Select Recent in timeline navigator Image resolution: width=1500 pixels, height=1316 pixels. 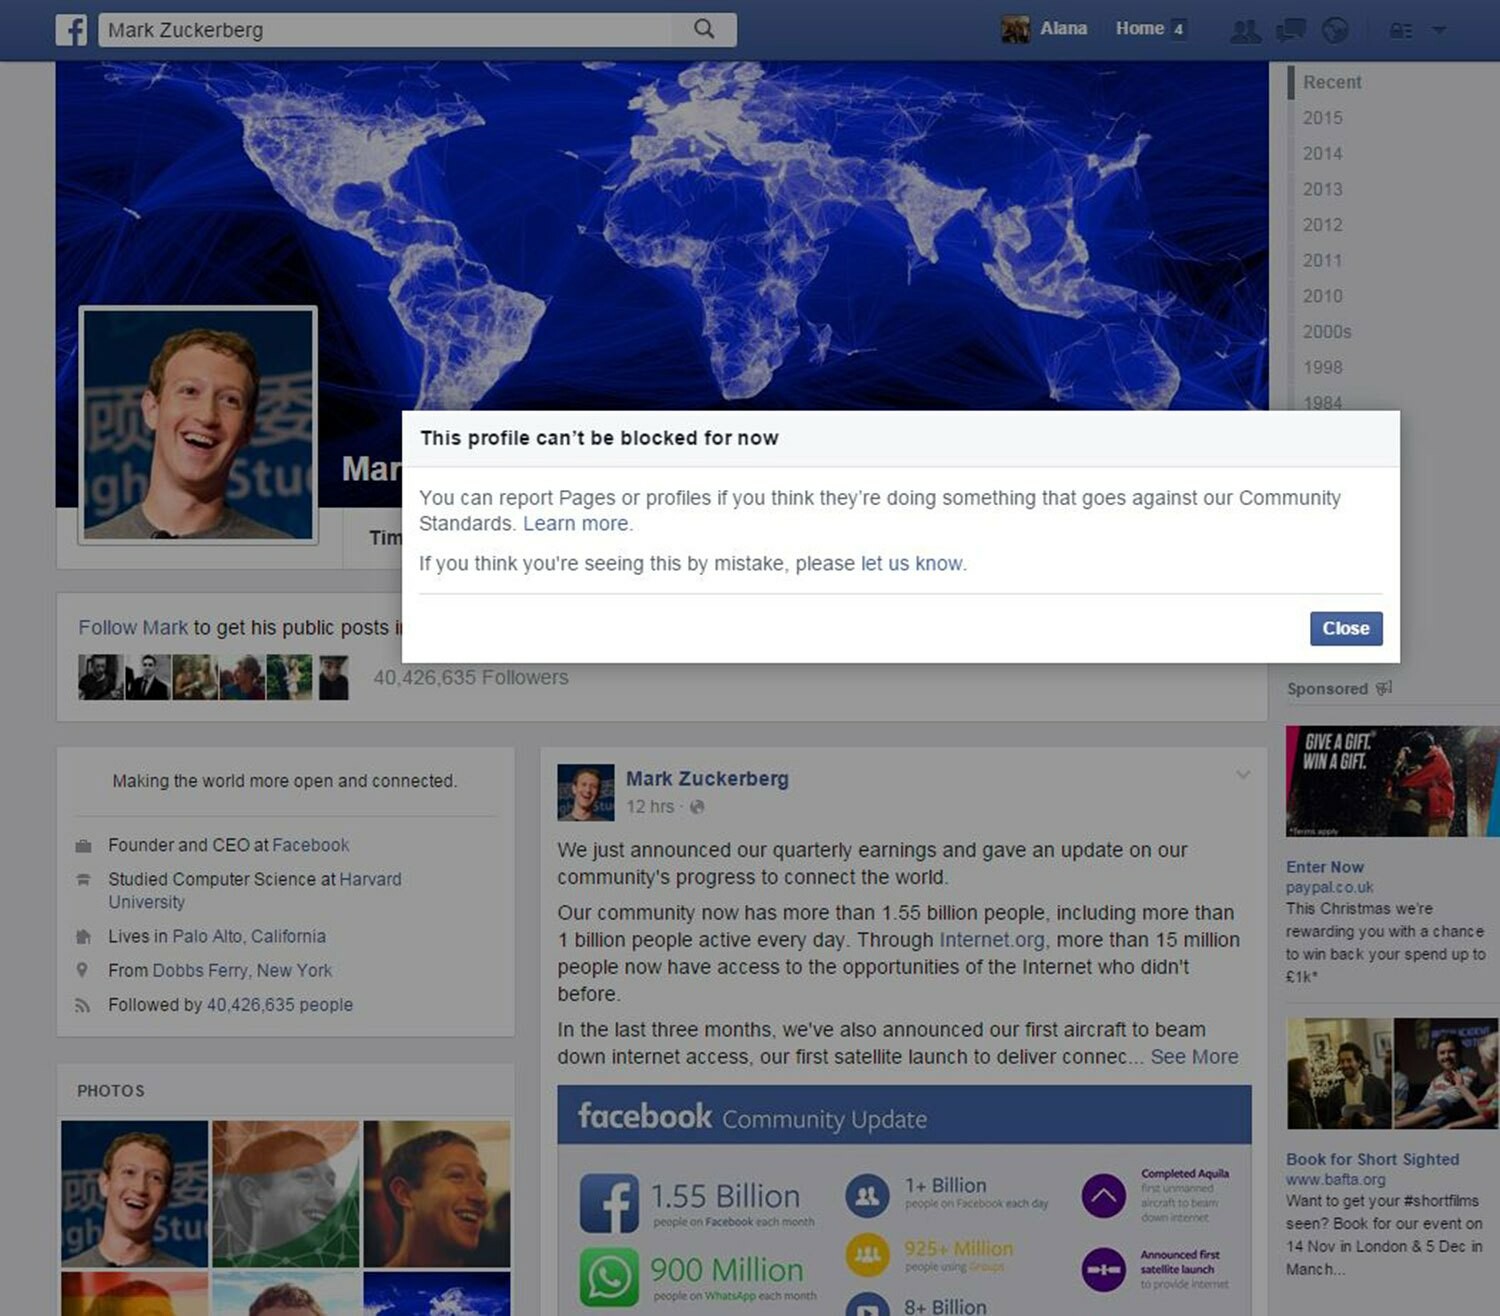click(1332, 82)
